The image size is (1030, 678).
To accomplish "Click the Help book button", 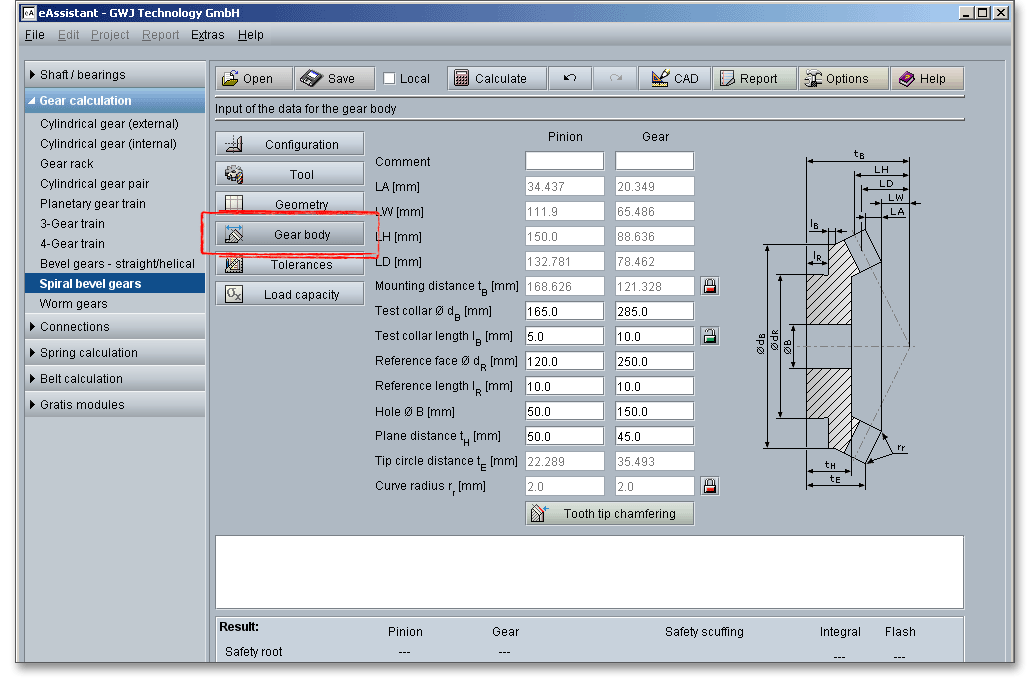I will [926, 79].
